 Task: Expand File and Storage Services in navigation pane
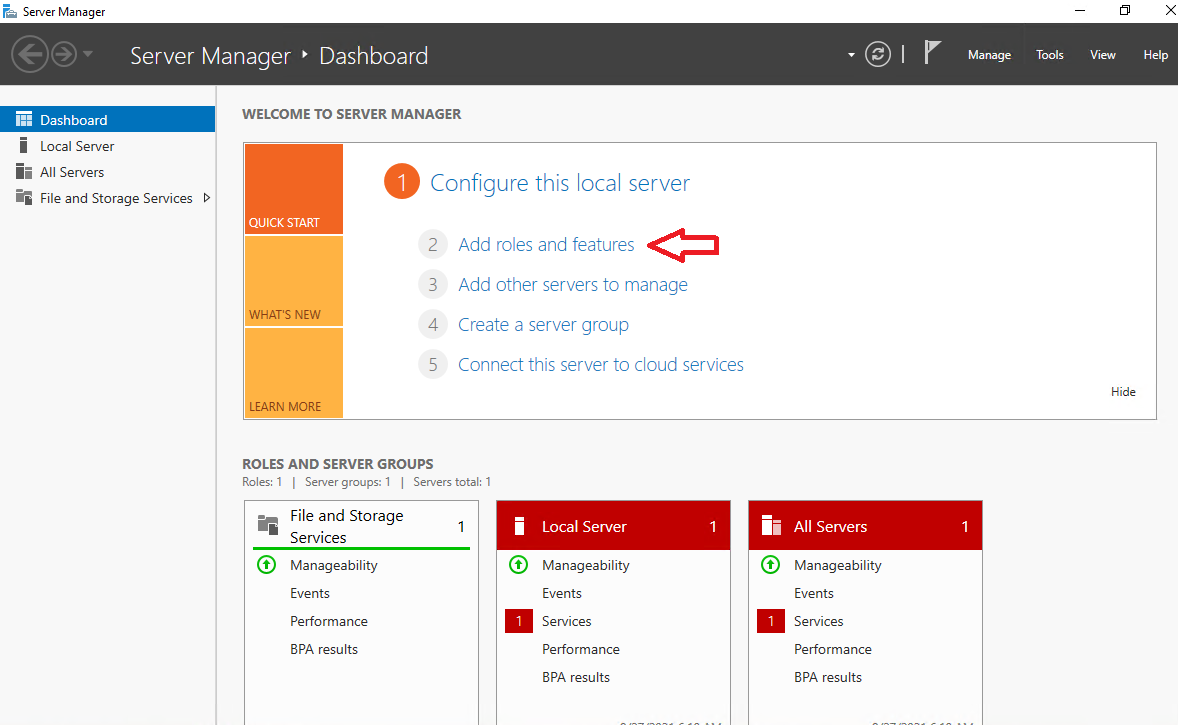pyautogui.click(x=207, y=198)
